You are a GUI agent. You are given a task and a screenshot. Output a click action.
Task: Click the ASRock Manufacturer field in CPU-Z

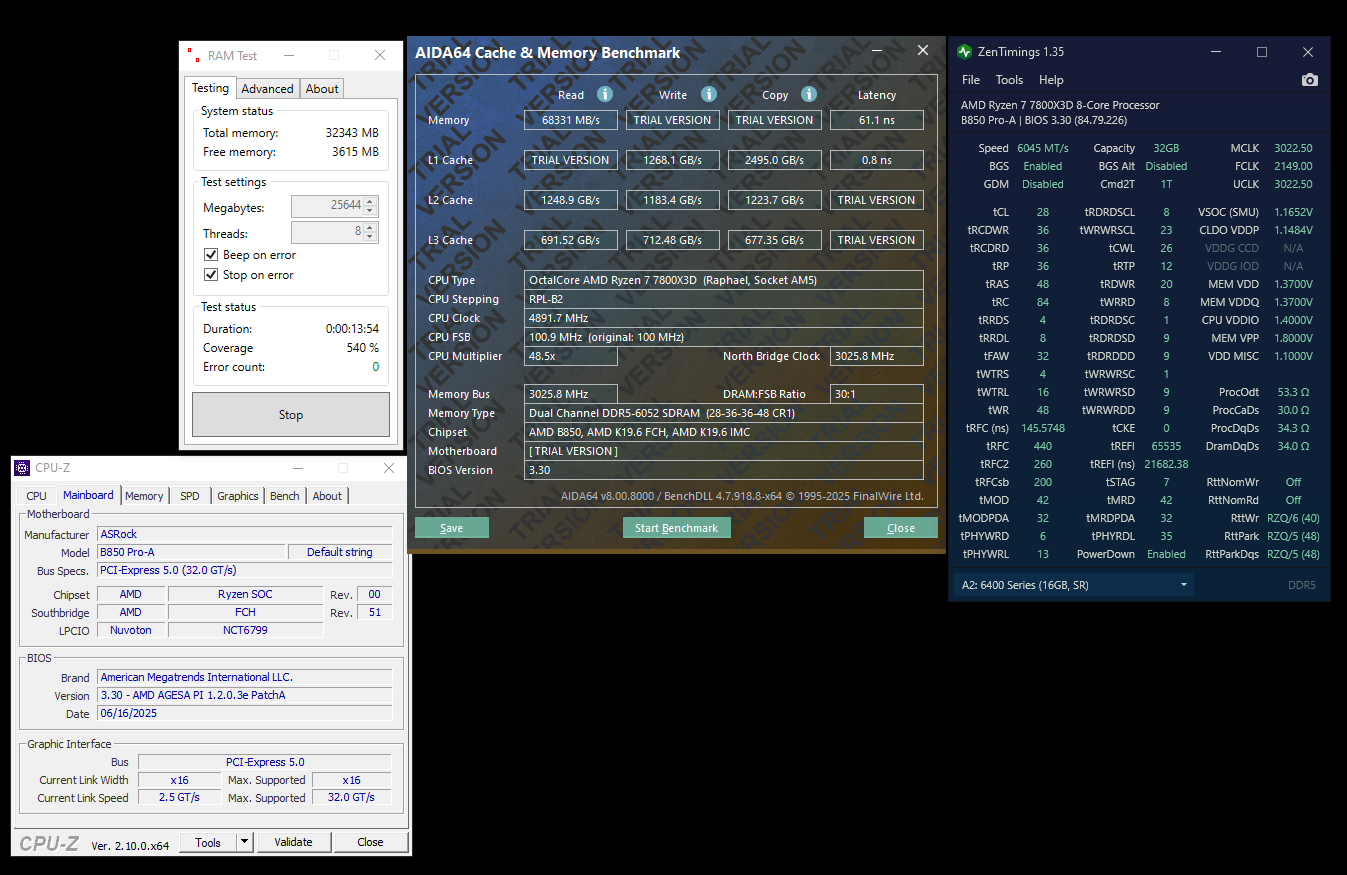(x=245, y=534)
